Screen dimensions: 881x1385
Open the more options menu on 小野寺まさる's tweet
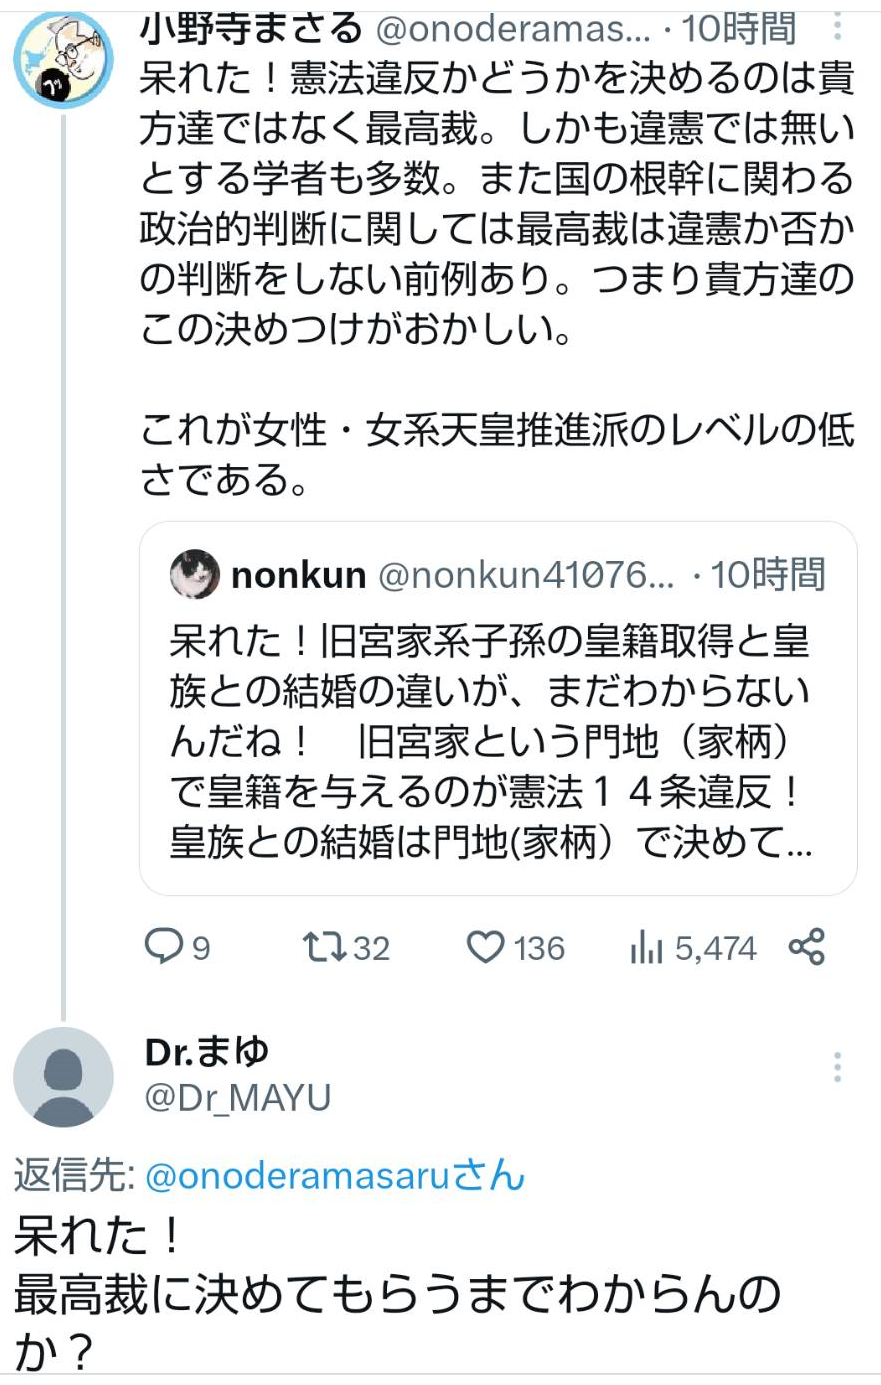[x=838, y=28]
